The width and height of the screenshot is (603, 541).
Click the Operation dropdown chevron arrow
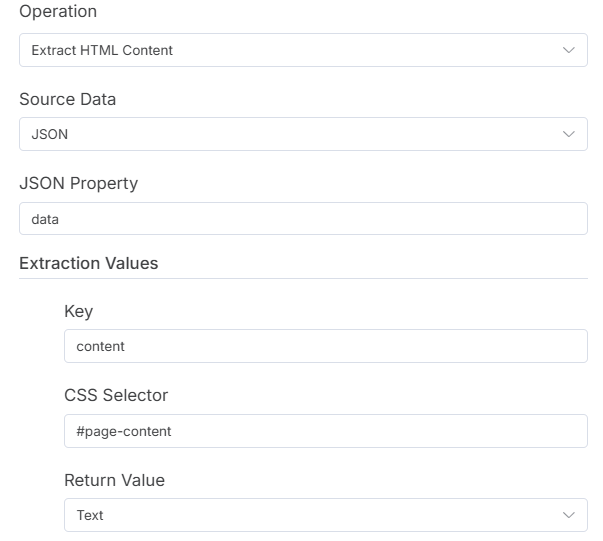568,50
